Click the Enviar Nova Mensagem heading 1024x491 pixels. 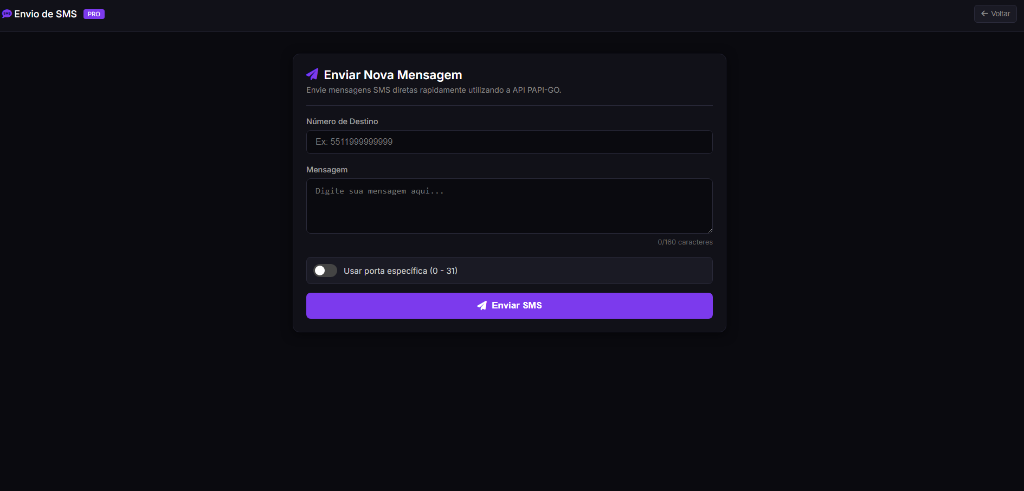coord(393,74)
